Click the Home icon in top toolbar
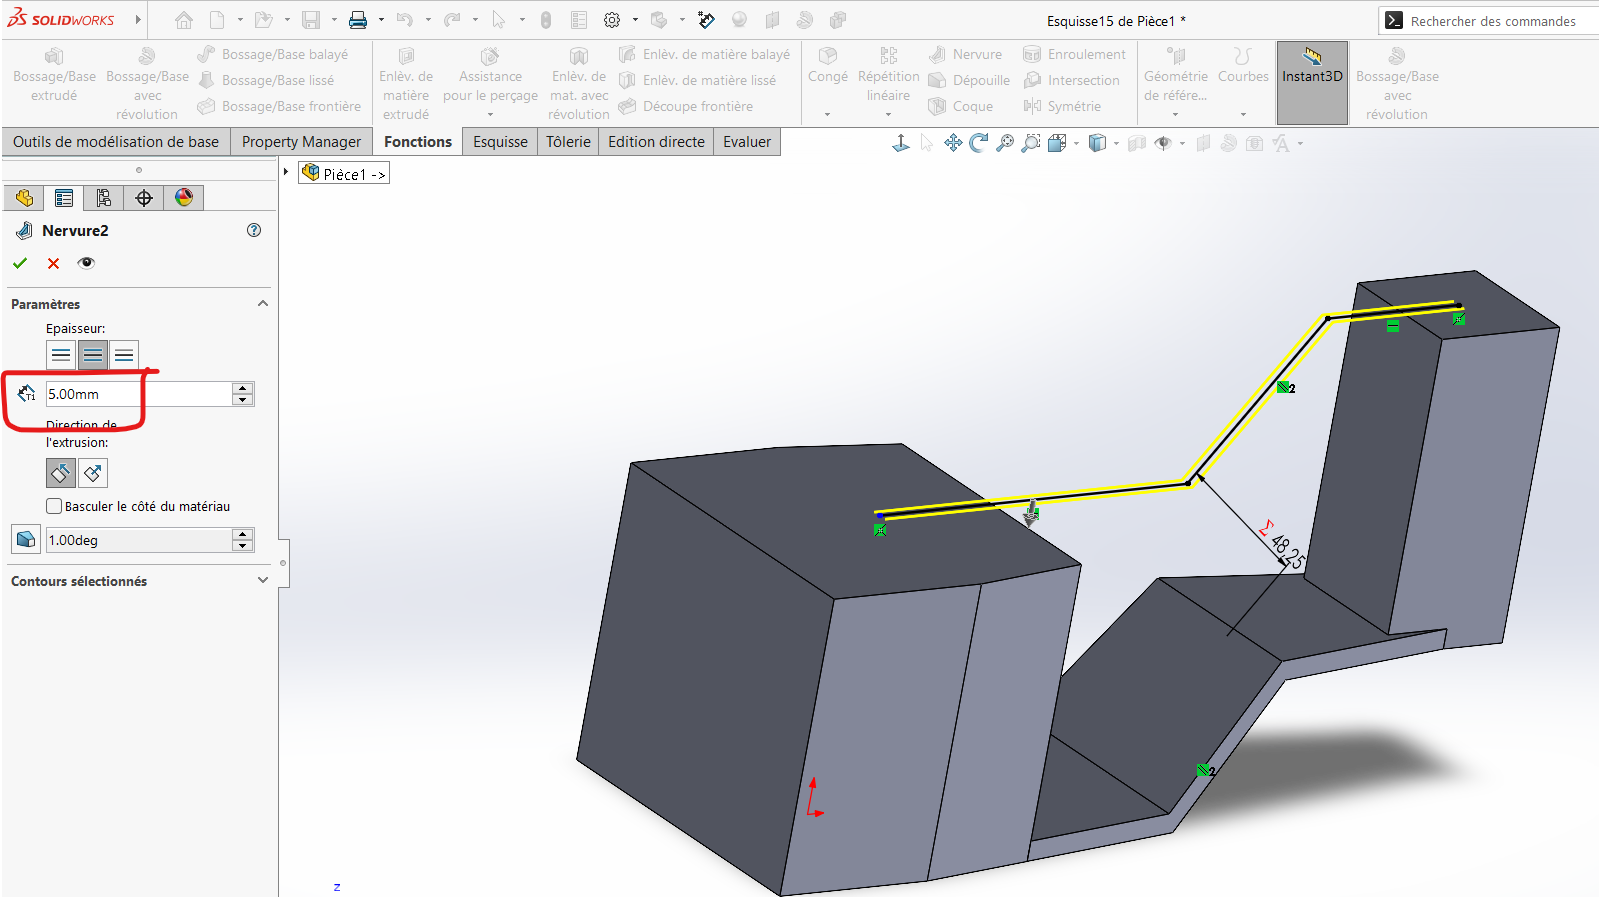 pos(184,20)
